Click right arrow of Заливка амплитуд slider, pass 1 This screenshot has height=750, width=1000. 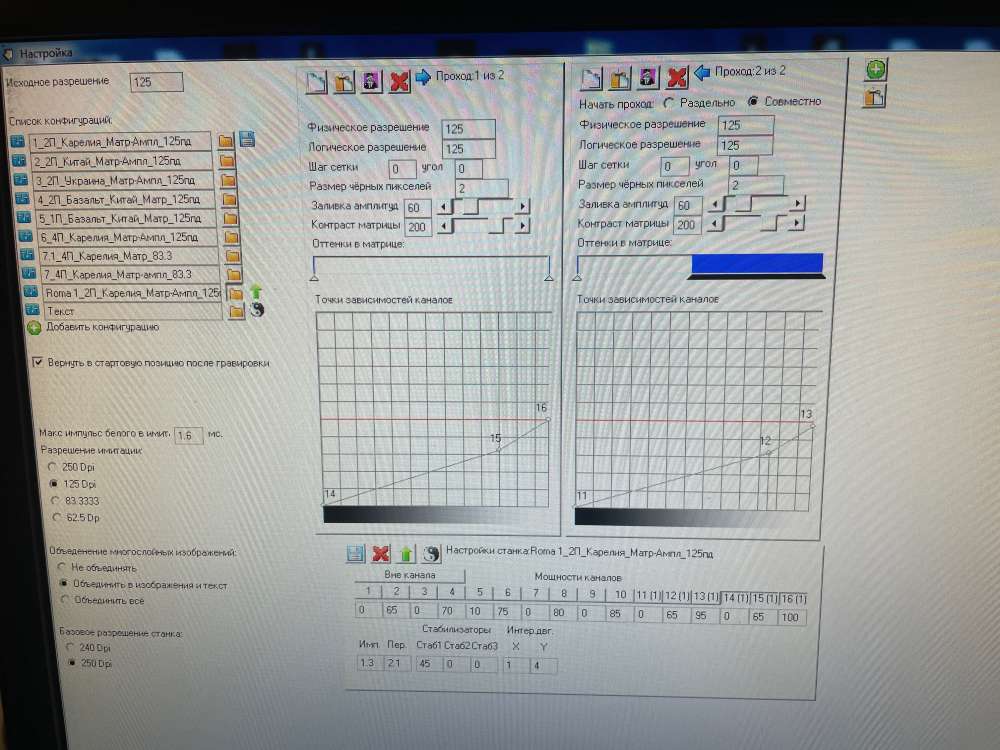click(521, 207)
